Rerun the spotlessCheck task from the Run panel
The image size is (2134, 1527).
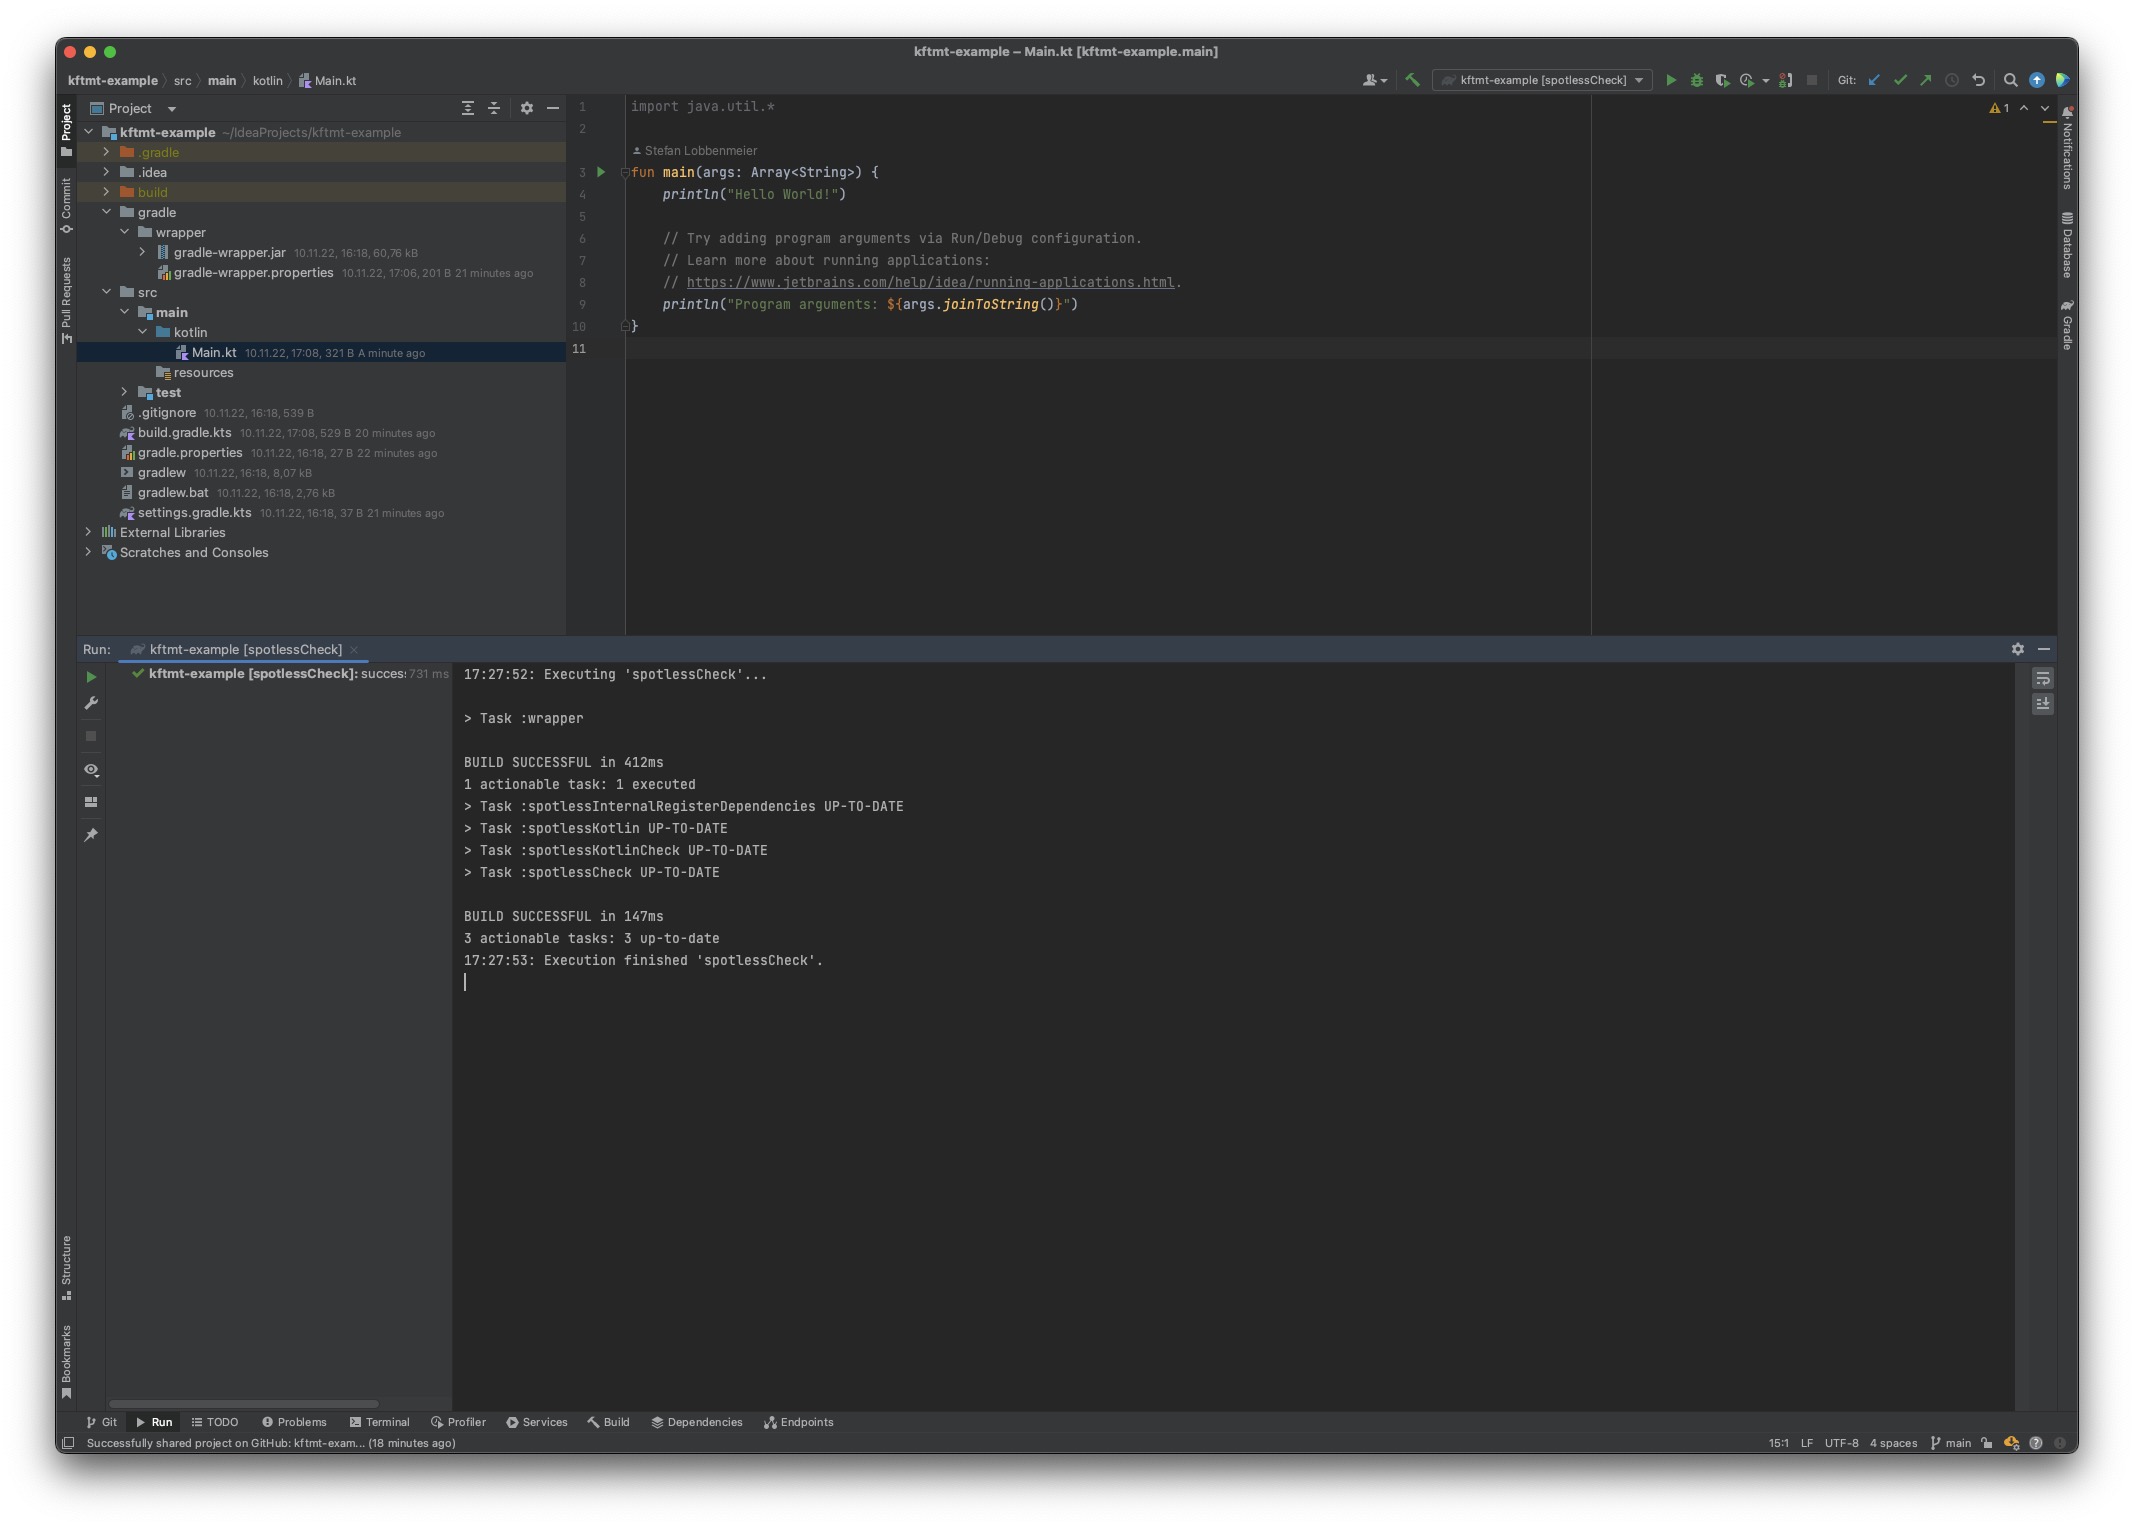91,677
